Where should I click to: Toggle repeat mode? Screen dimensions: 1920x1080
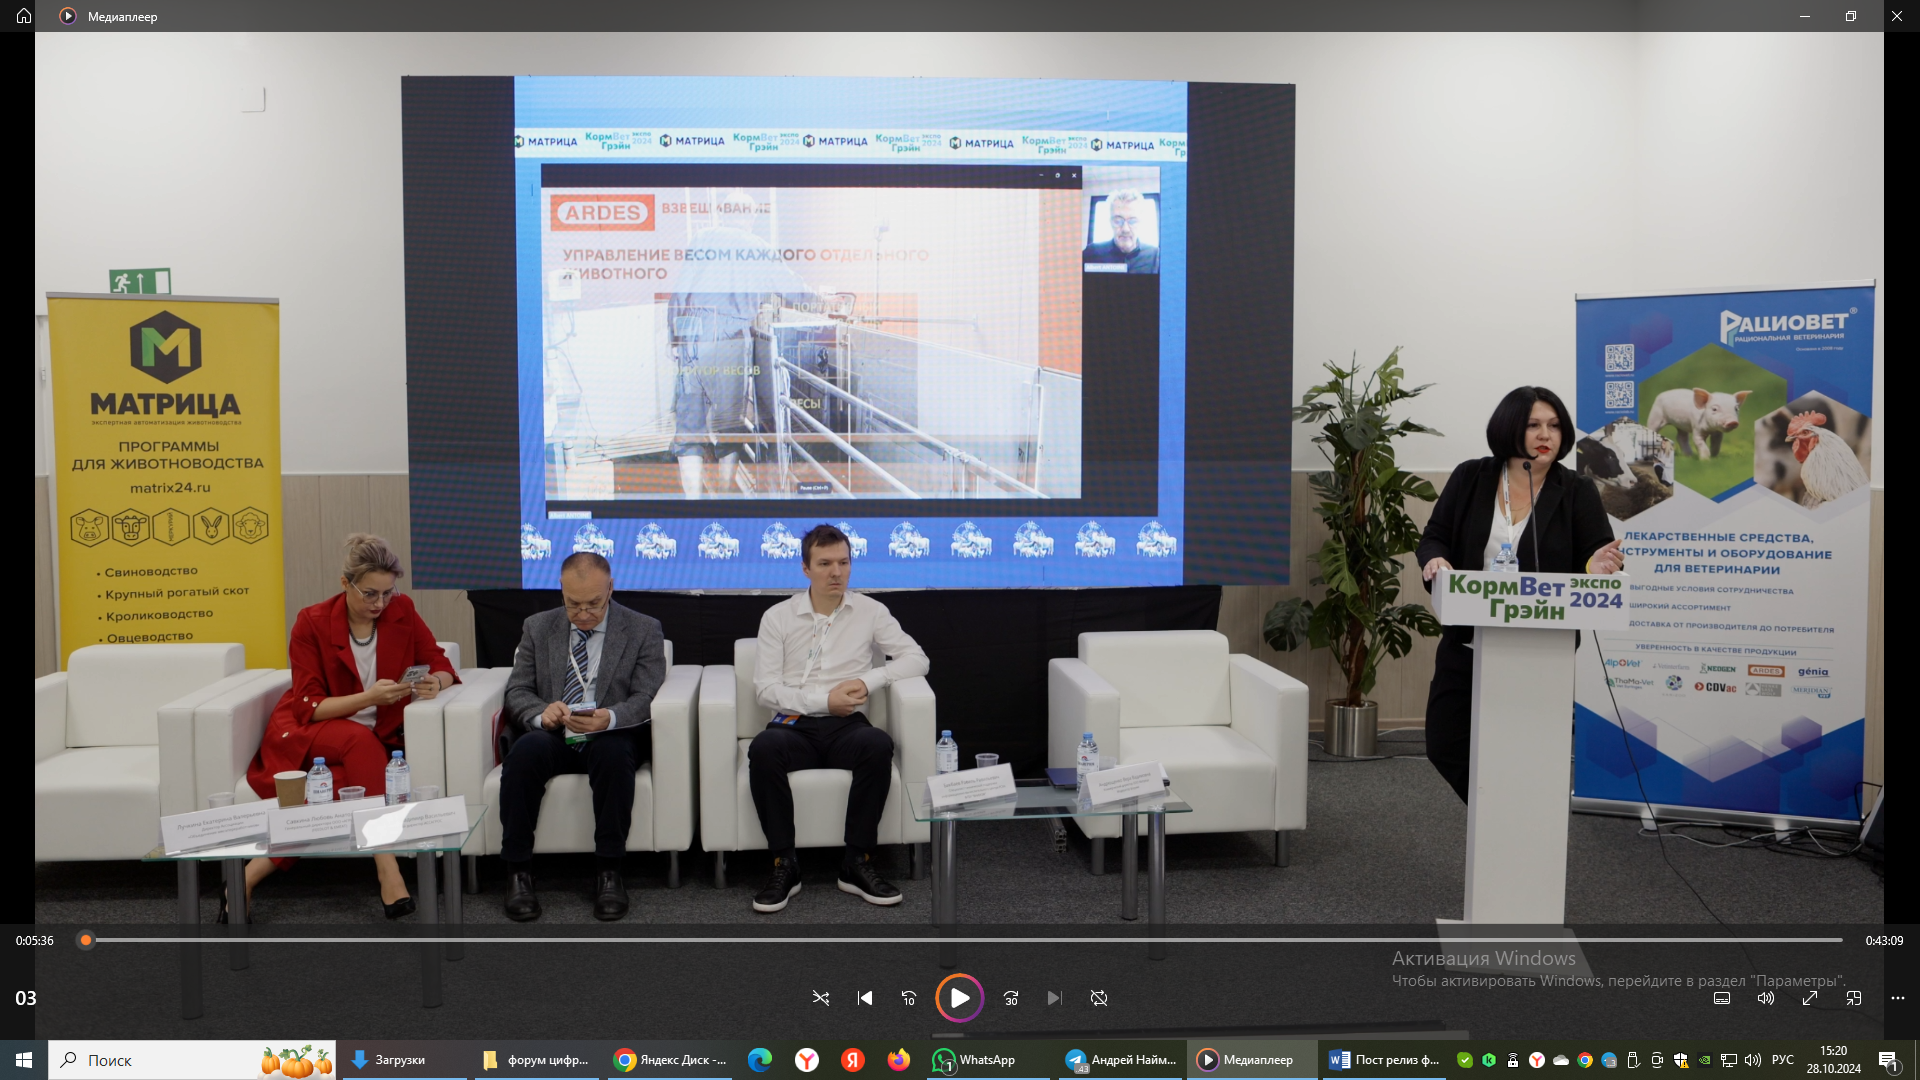click(x=1099, y=998)
